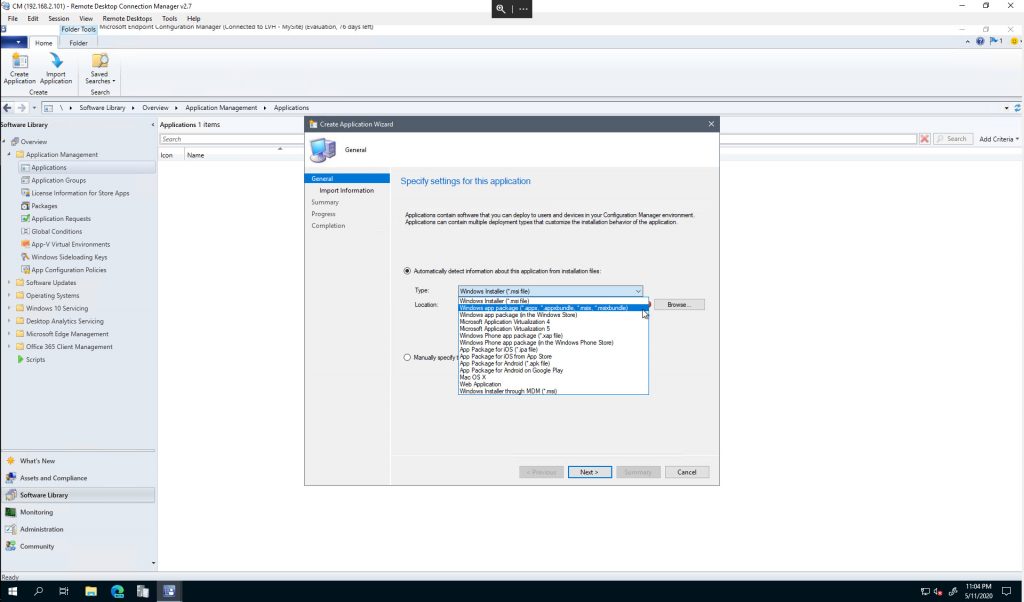Click the Applications search input field
This screenshot has height=602, width=1024.
538,139
